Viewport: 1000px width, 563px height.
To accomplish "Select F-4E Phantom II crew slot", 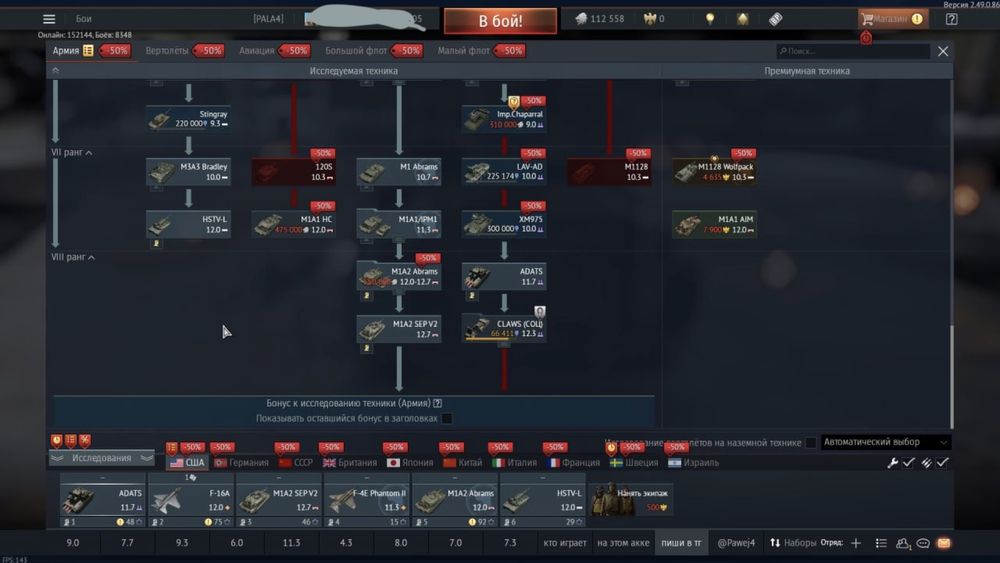I will pos(367,500).
